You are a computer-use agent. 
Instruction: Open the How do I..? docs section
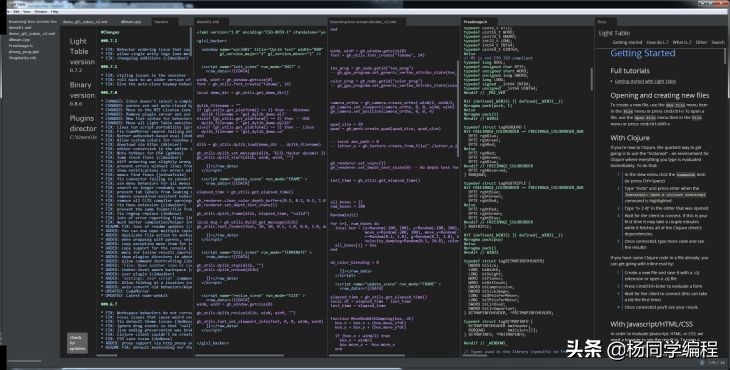coord(657,42)
